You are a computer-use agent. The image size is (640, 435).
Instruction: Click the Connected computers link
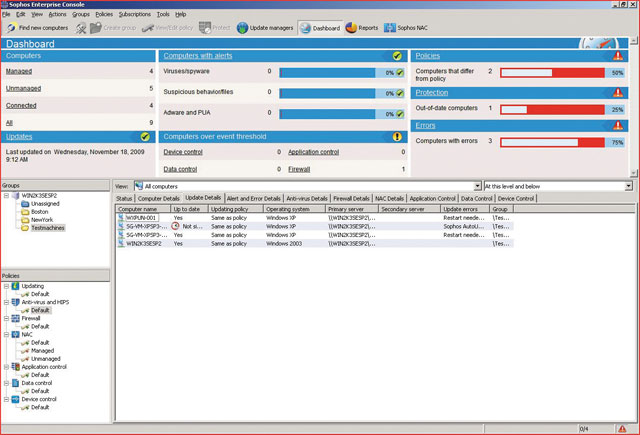tap(21, 105)
